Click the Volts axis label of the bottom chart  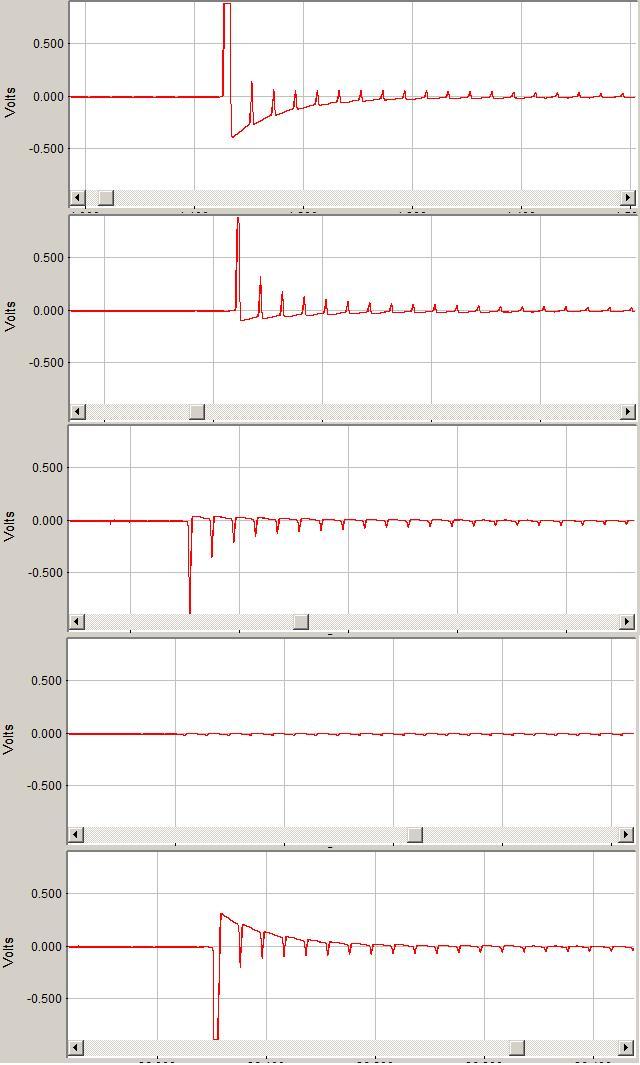(10, 952)
